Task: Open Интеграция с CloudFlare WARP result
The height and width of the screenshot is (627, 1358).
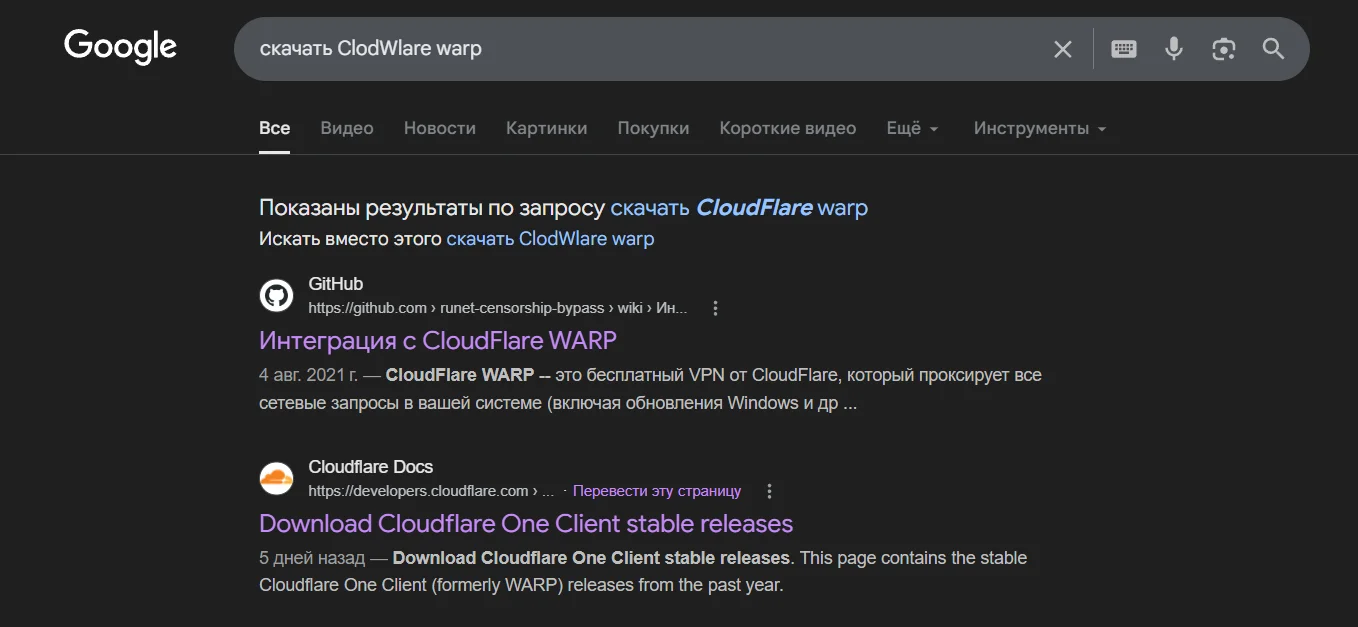Action: click(x=438, y=340)
